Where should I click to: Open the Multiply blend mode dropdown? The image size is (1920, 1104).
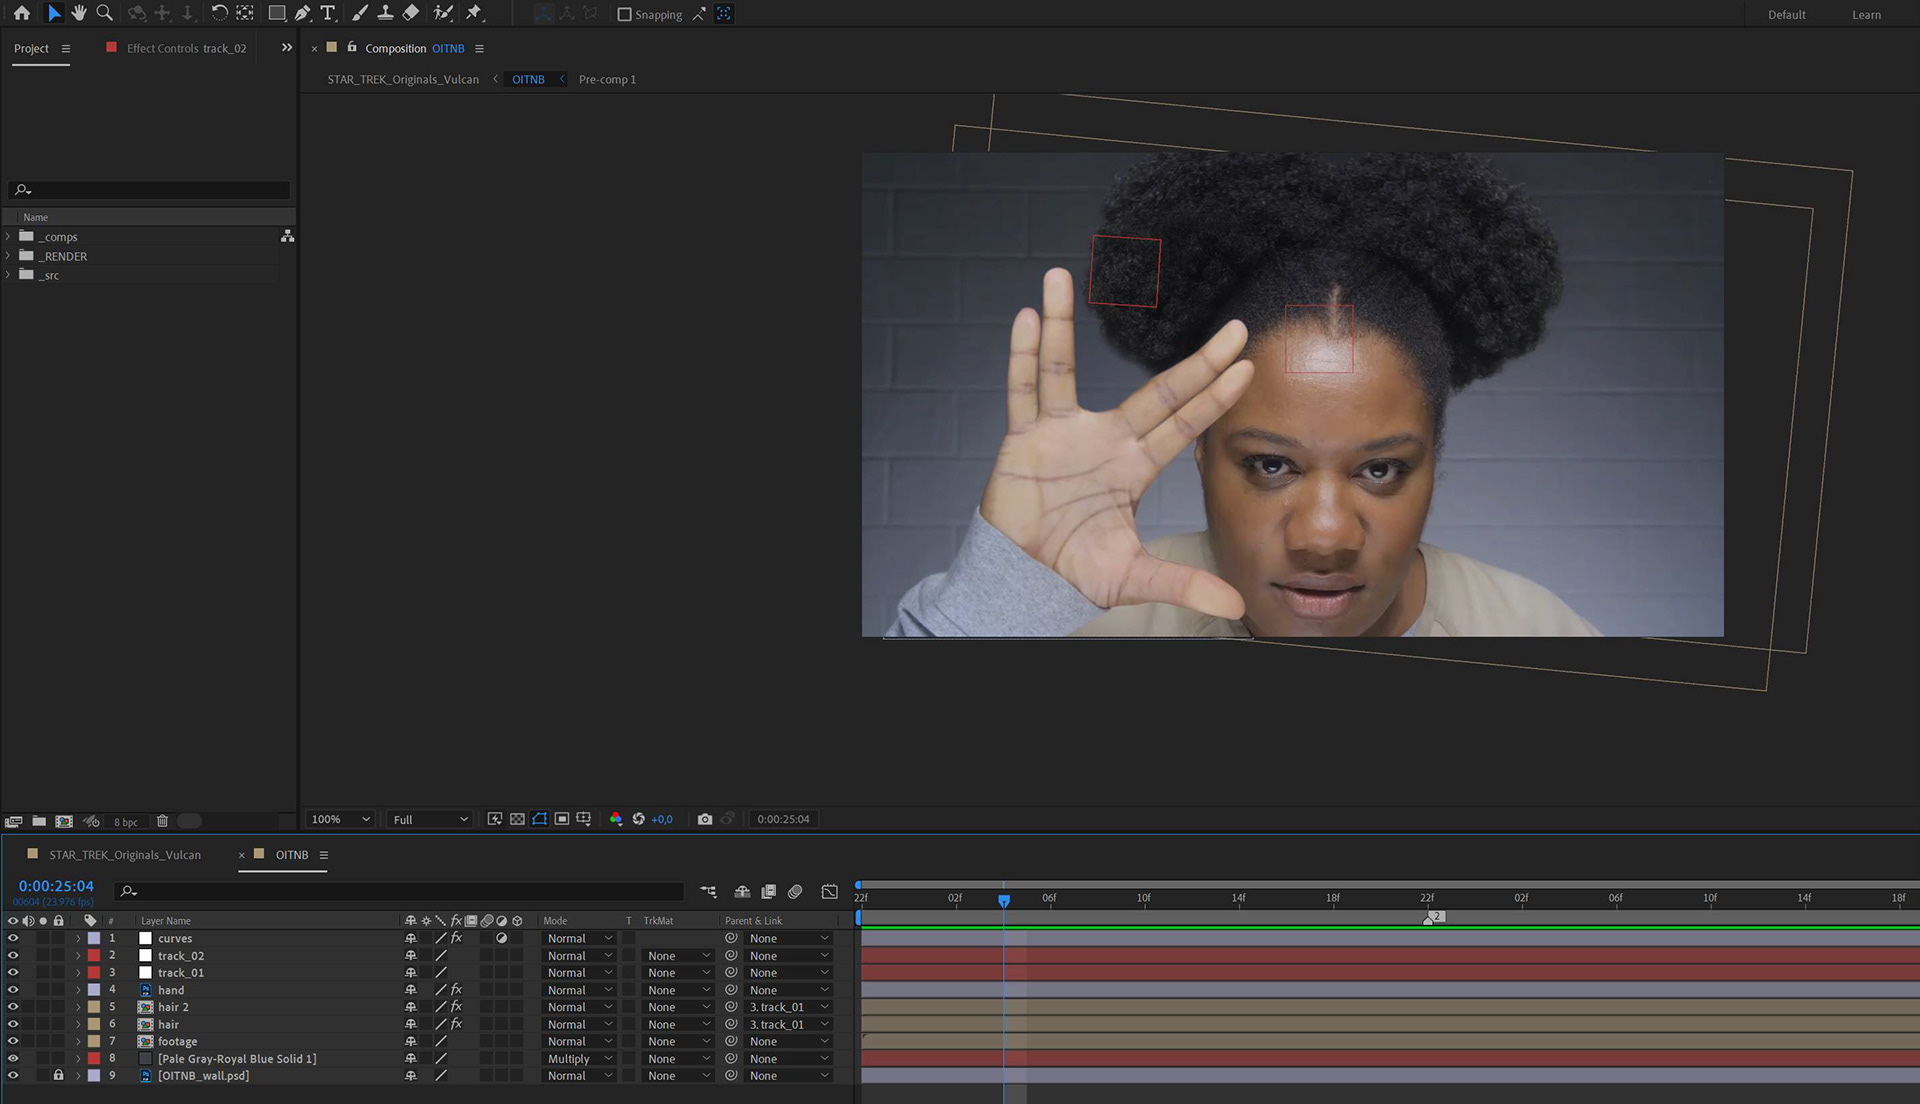click(579, 1059)
